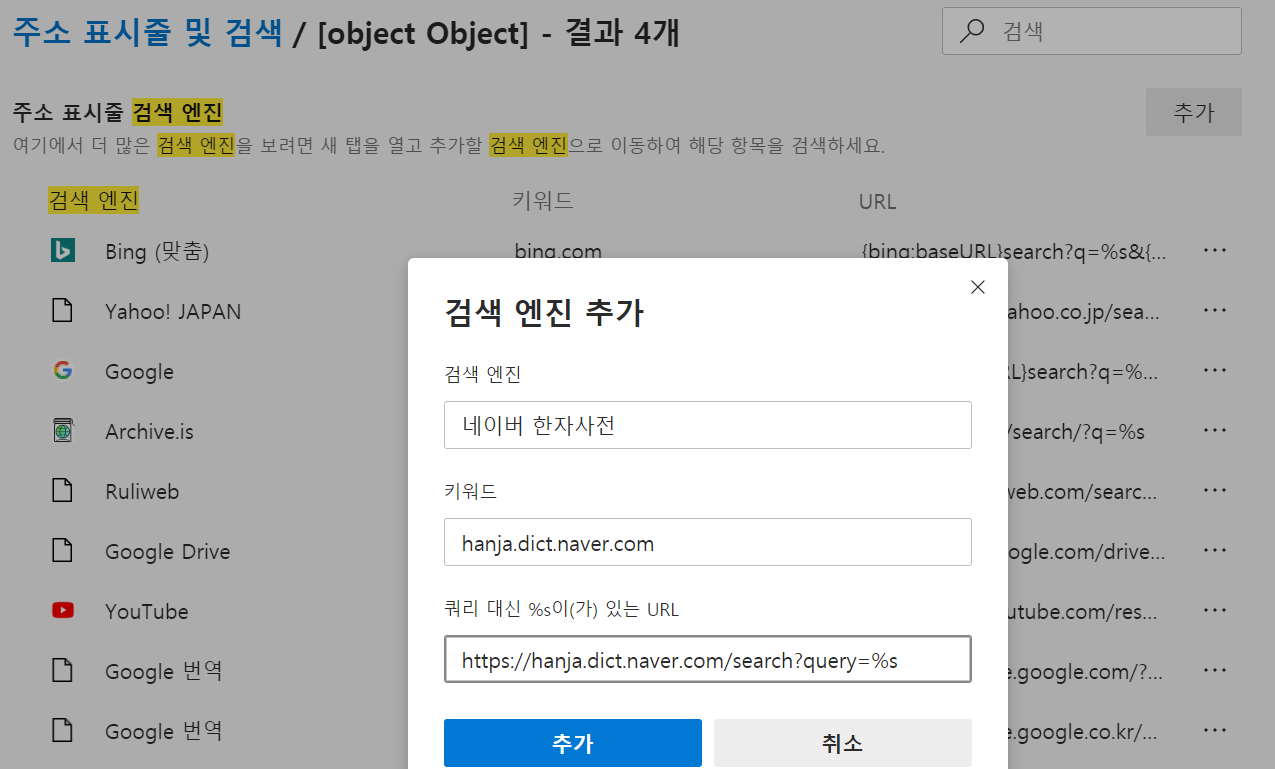Click the Bing search engine icon

click(63, 251)
